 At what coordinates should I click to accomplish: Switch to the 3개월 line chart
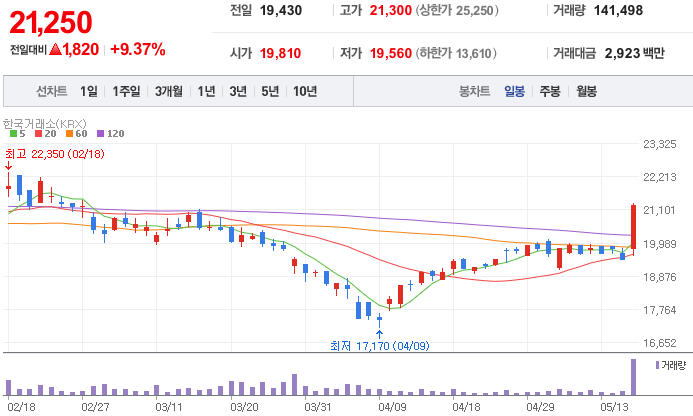169,92
